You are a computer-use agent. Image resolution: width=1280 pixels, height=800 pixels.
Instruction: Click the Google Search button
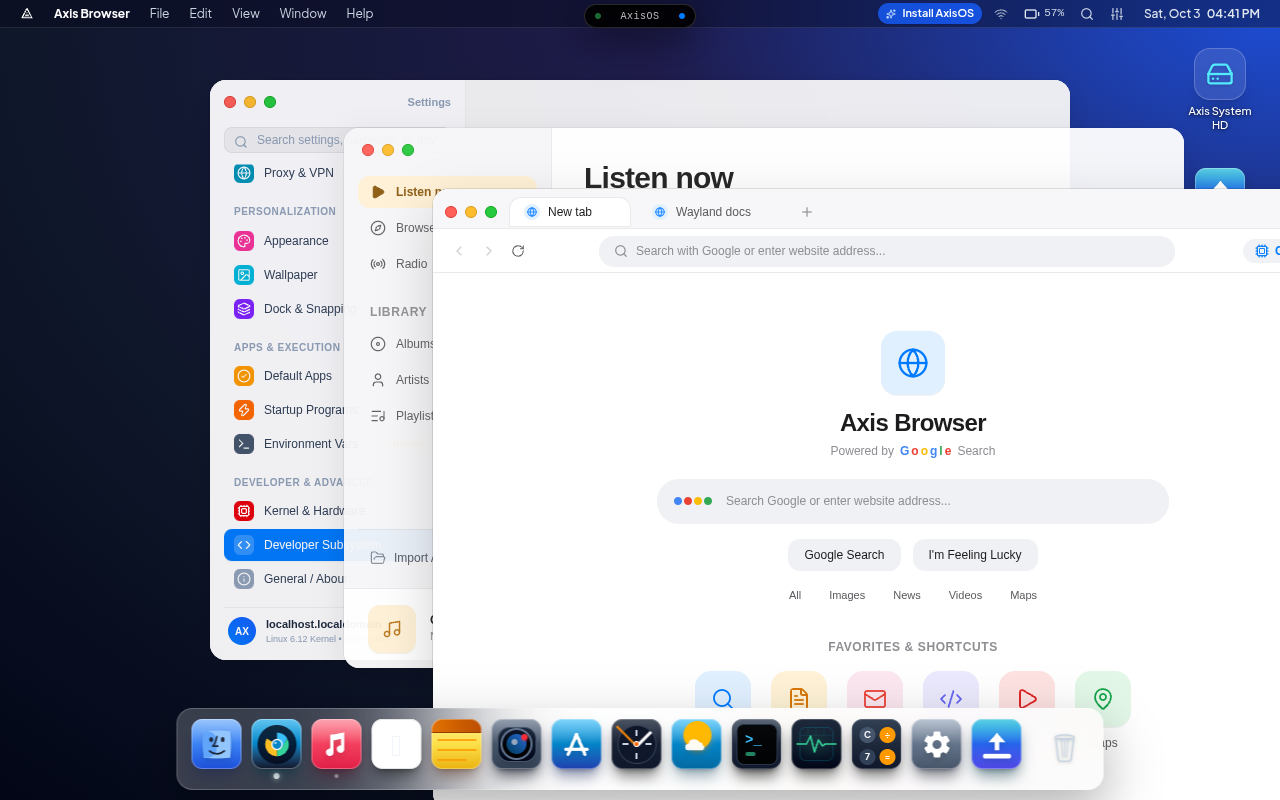844,555
